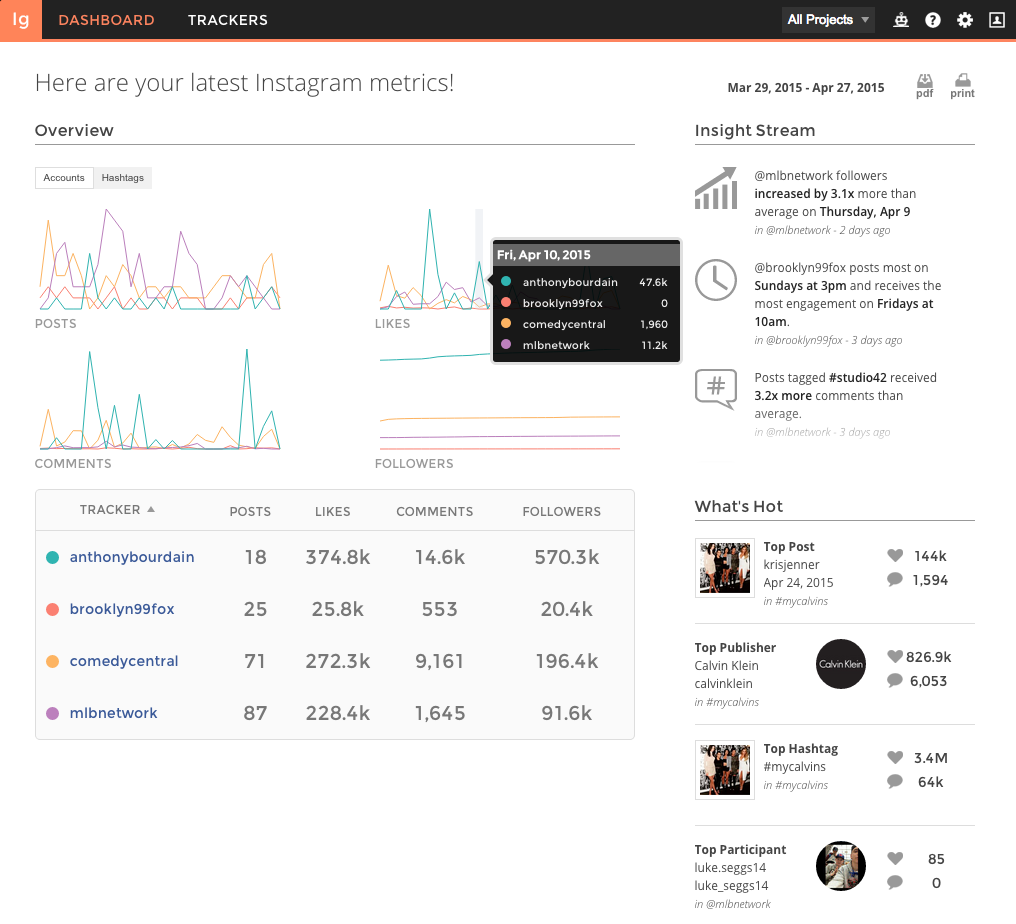This screenshot has height=924, width=1016.
Task: Sort table by Tracker column arrow
Action: click(x=151, y=510)
